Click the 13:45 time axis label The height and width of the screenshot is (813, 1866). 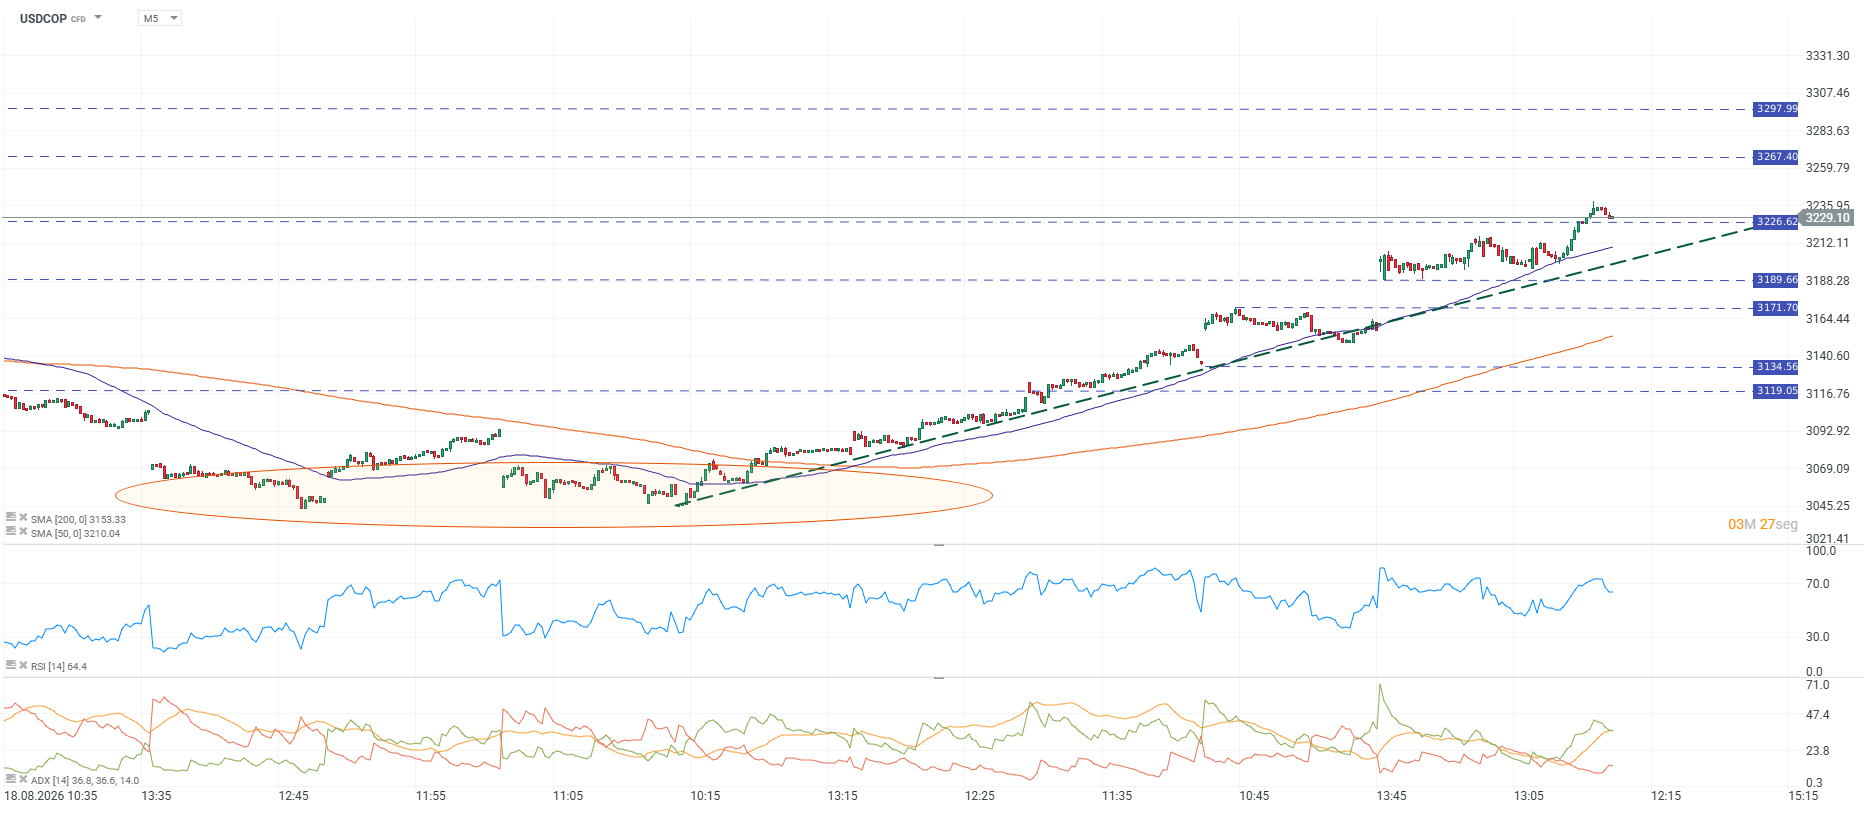coord(1391,796)
